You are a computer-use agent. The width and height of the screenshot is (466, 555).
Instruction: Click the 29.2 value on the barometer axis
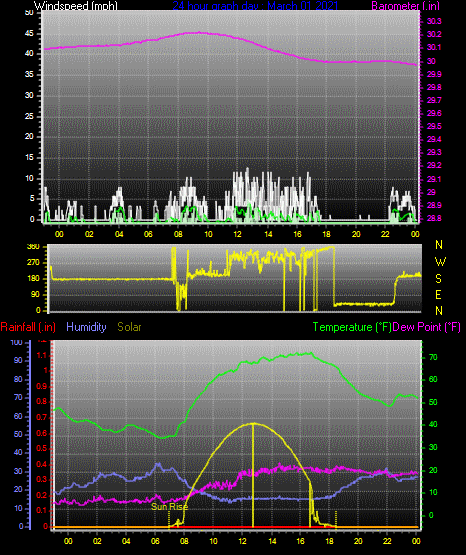[x=434, y=165]
